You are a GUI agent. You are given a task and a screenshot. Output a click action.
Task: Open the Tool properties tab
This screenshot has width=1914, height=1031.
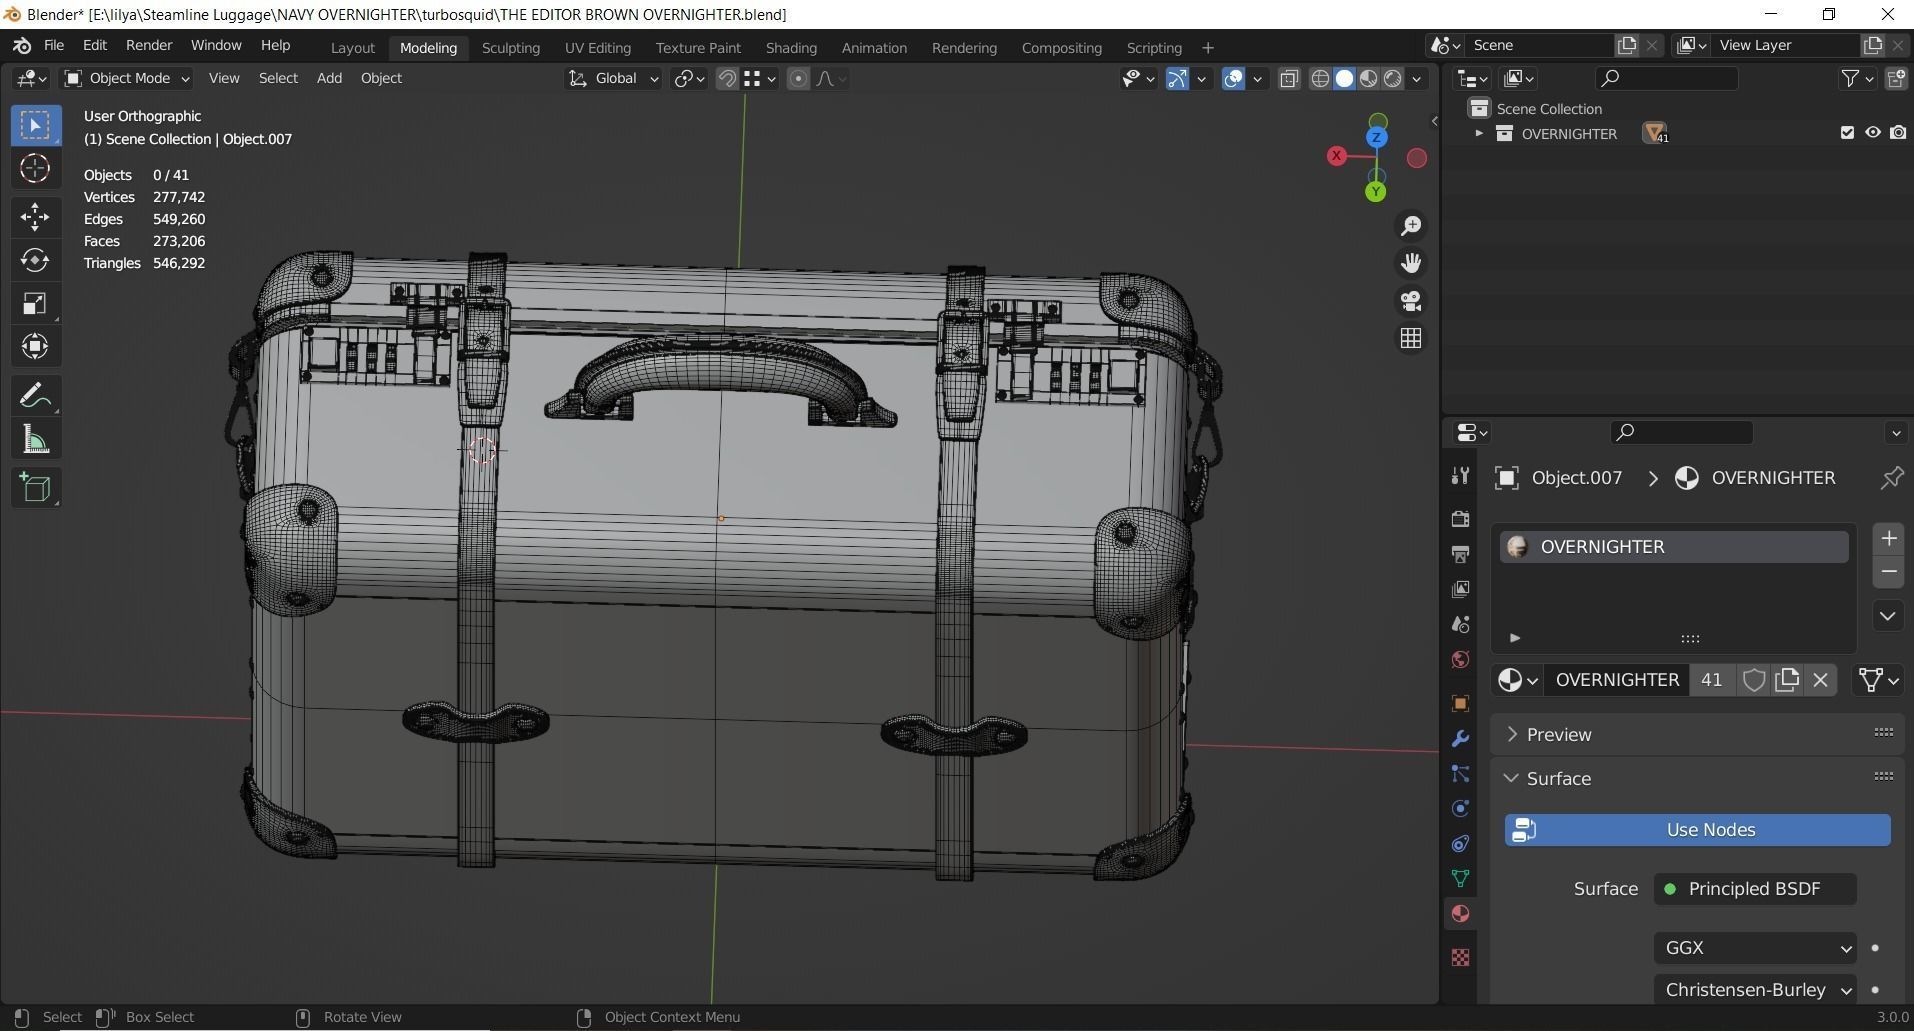point(1460,477)
